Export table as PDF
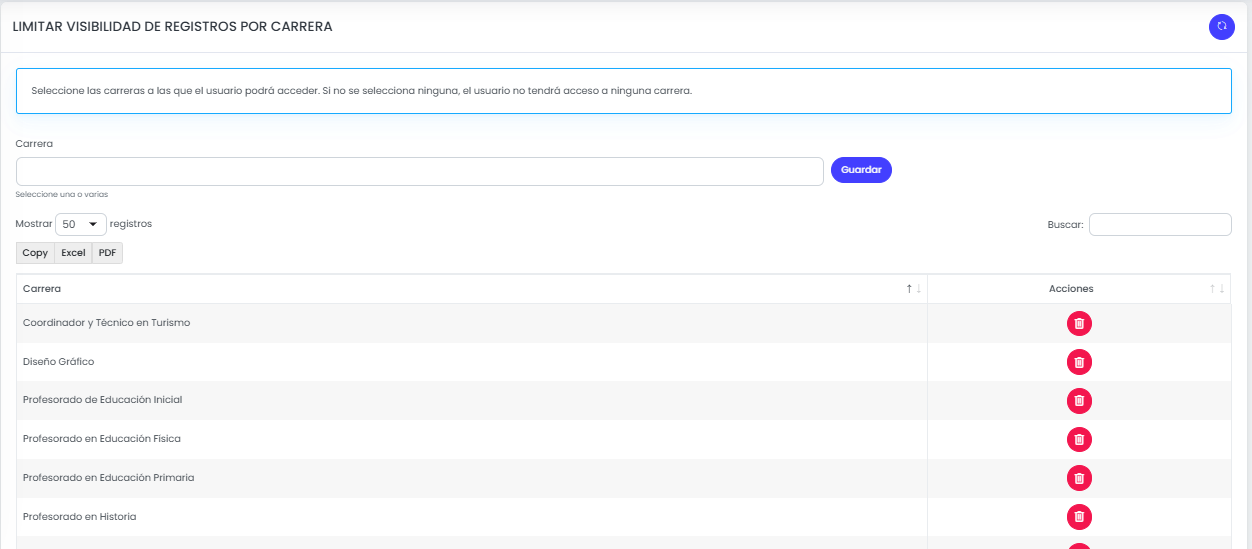This screenshot has width=1252, height=549. (x=107, y=253)
